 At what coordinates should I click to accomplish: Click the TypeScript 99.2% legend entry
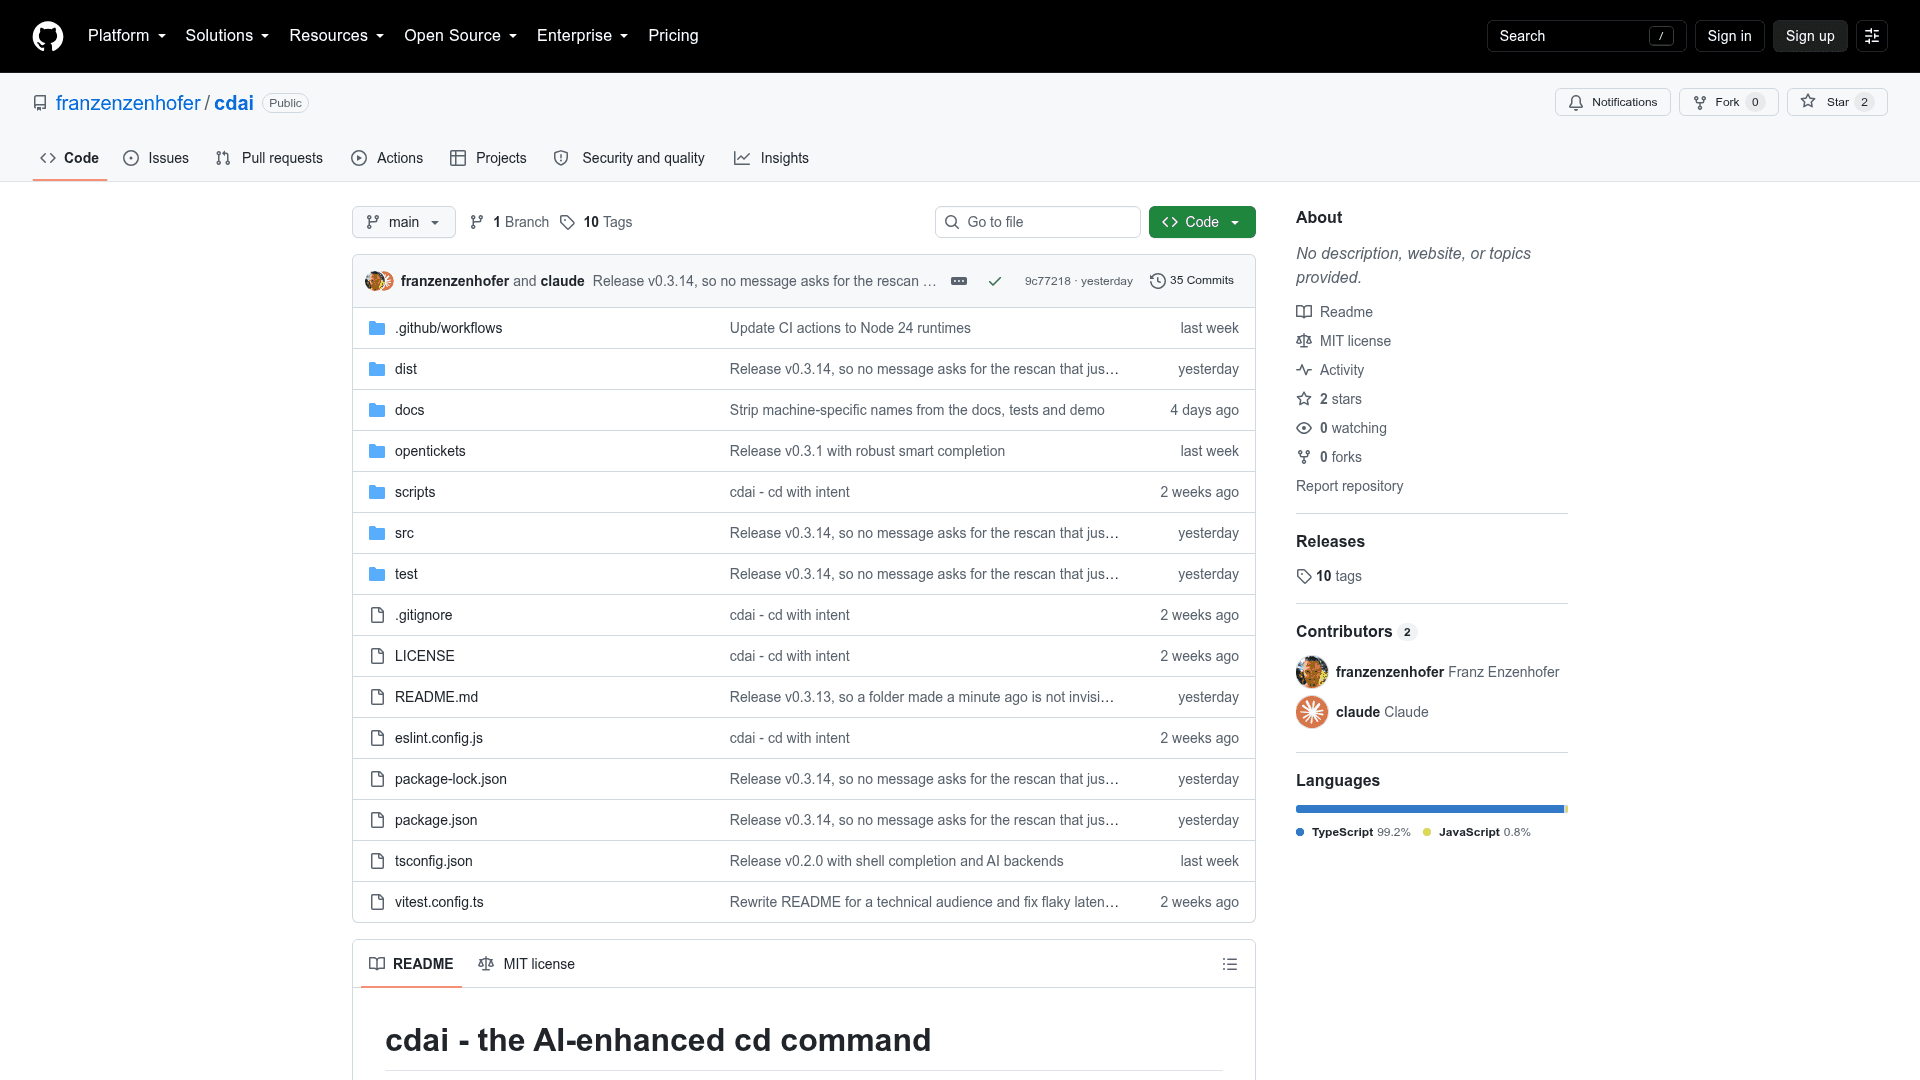click(1353, 832)
